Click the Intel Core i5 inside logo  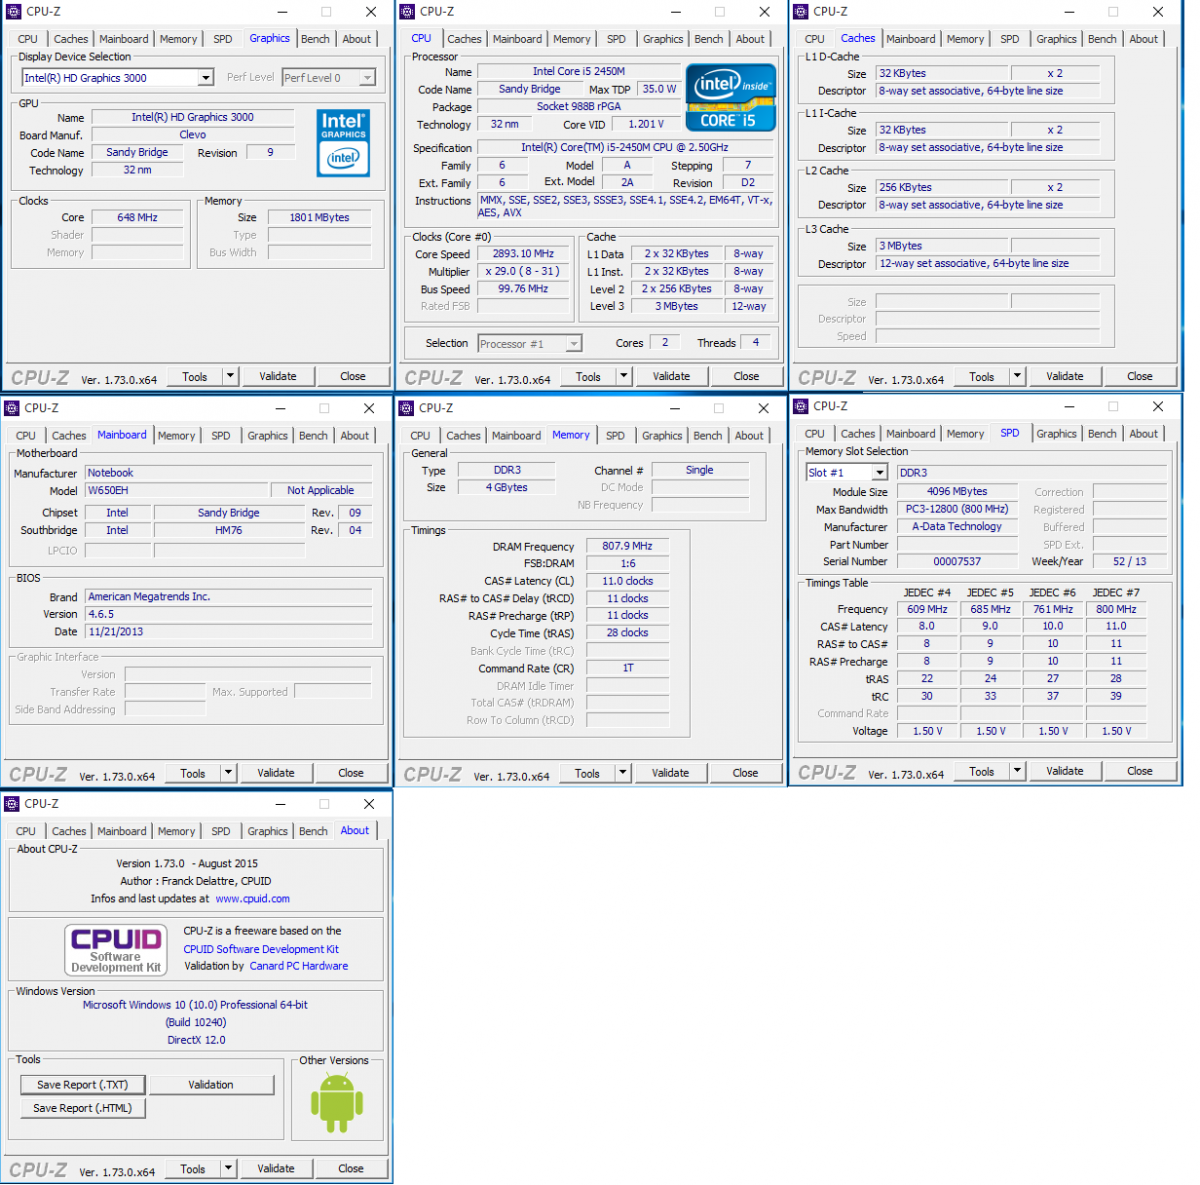click(x=731, y=98)
